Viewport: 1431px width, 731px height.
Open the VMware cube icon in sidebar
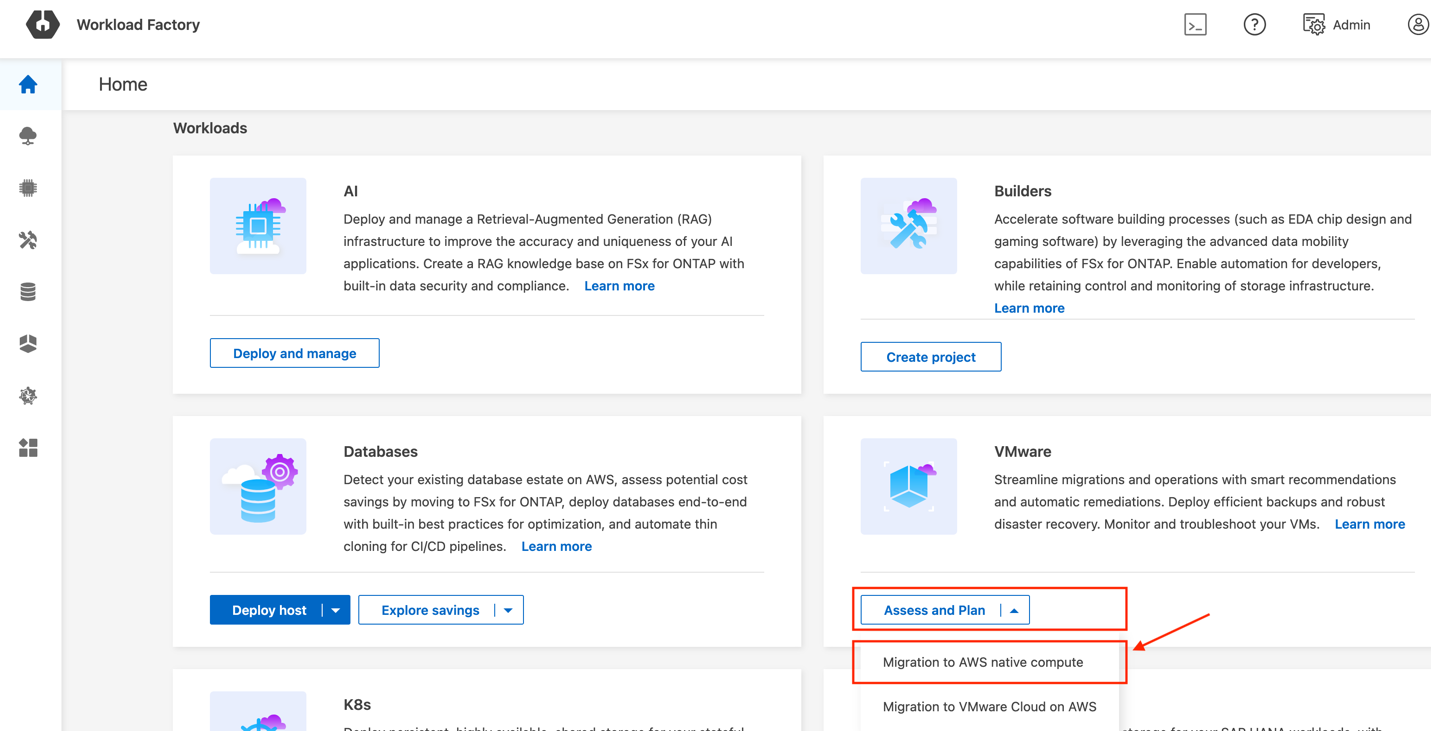coord(28,344)
